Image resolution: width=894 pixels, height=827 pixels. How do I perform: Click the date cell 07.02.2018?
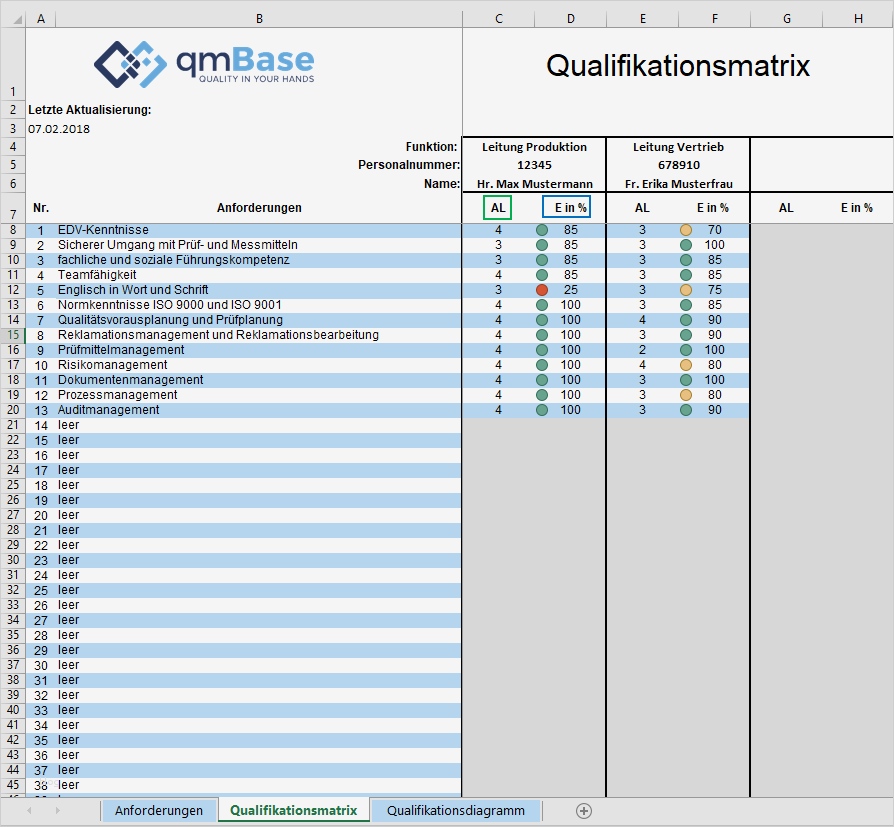click(58, 129)
